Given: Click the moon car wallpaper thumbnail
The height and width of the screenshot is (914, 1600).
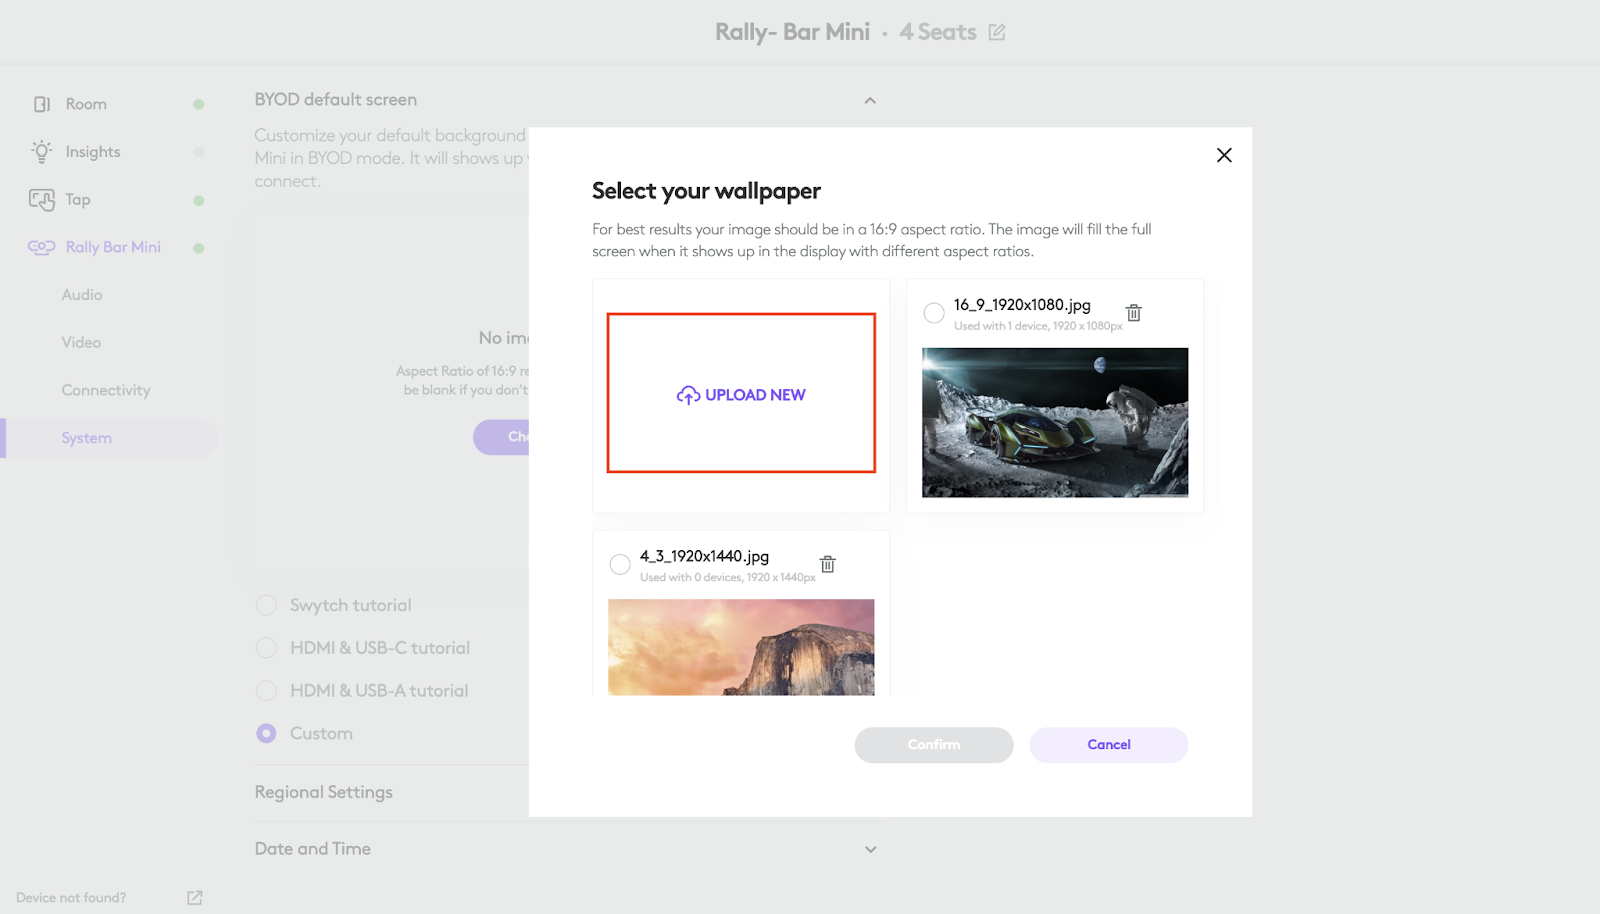Looking at the screenshot, I should pos(1055,422).
